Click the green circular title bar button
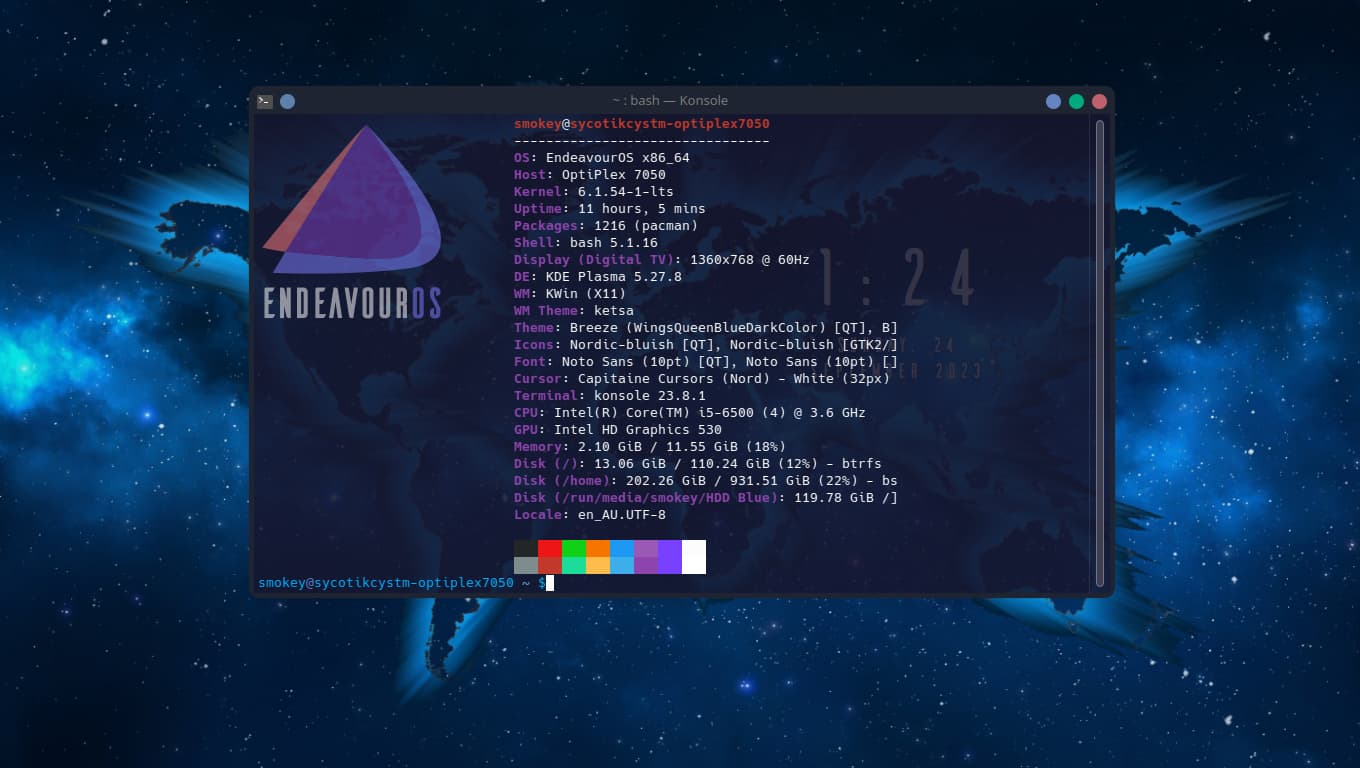The image size is (1360, 768). point(1076,101)
